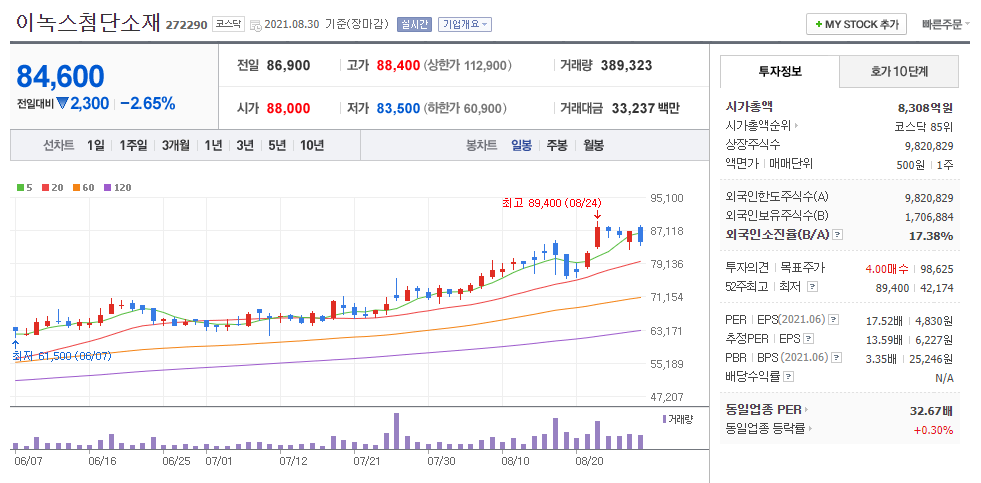Select the 월봉 candle chart
The image size is (981, 483).
pyautogui.click(x=594, y=146)
